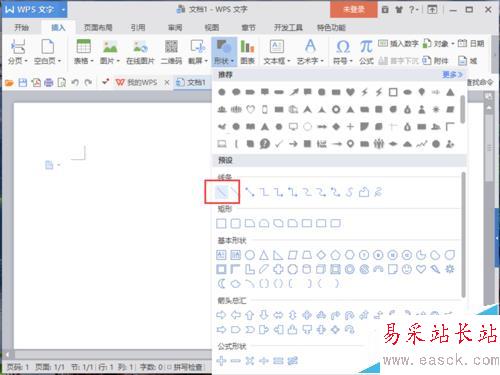
Task: Pick the plain rectangle under 矩形
Action: [221, 223]
